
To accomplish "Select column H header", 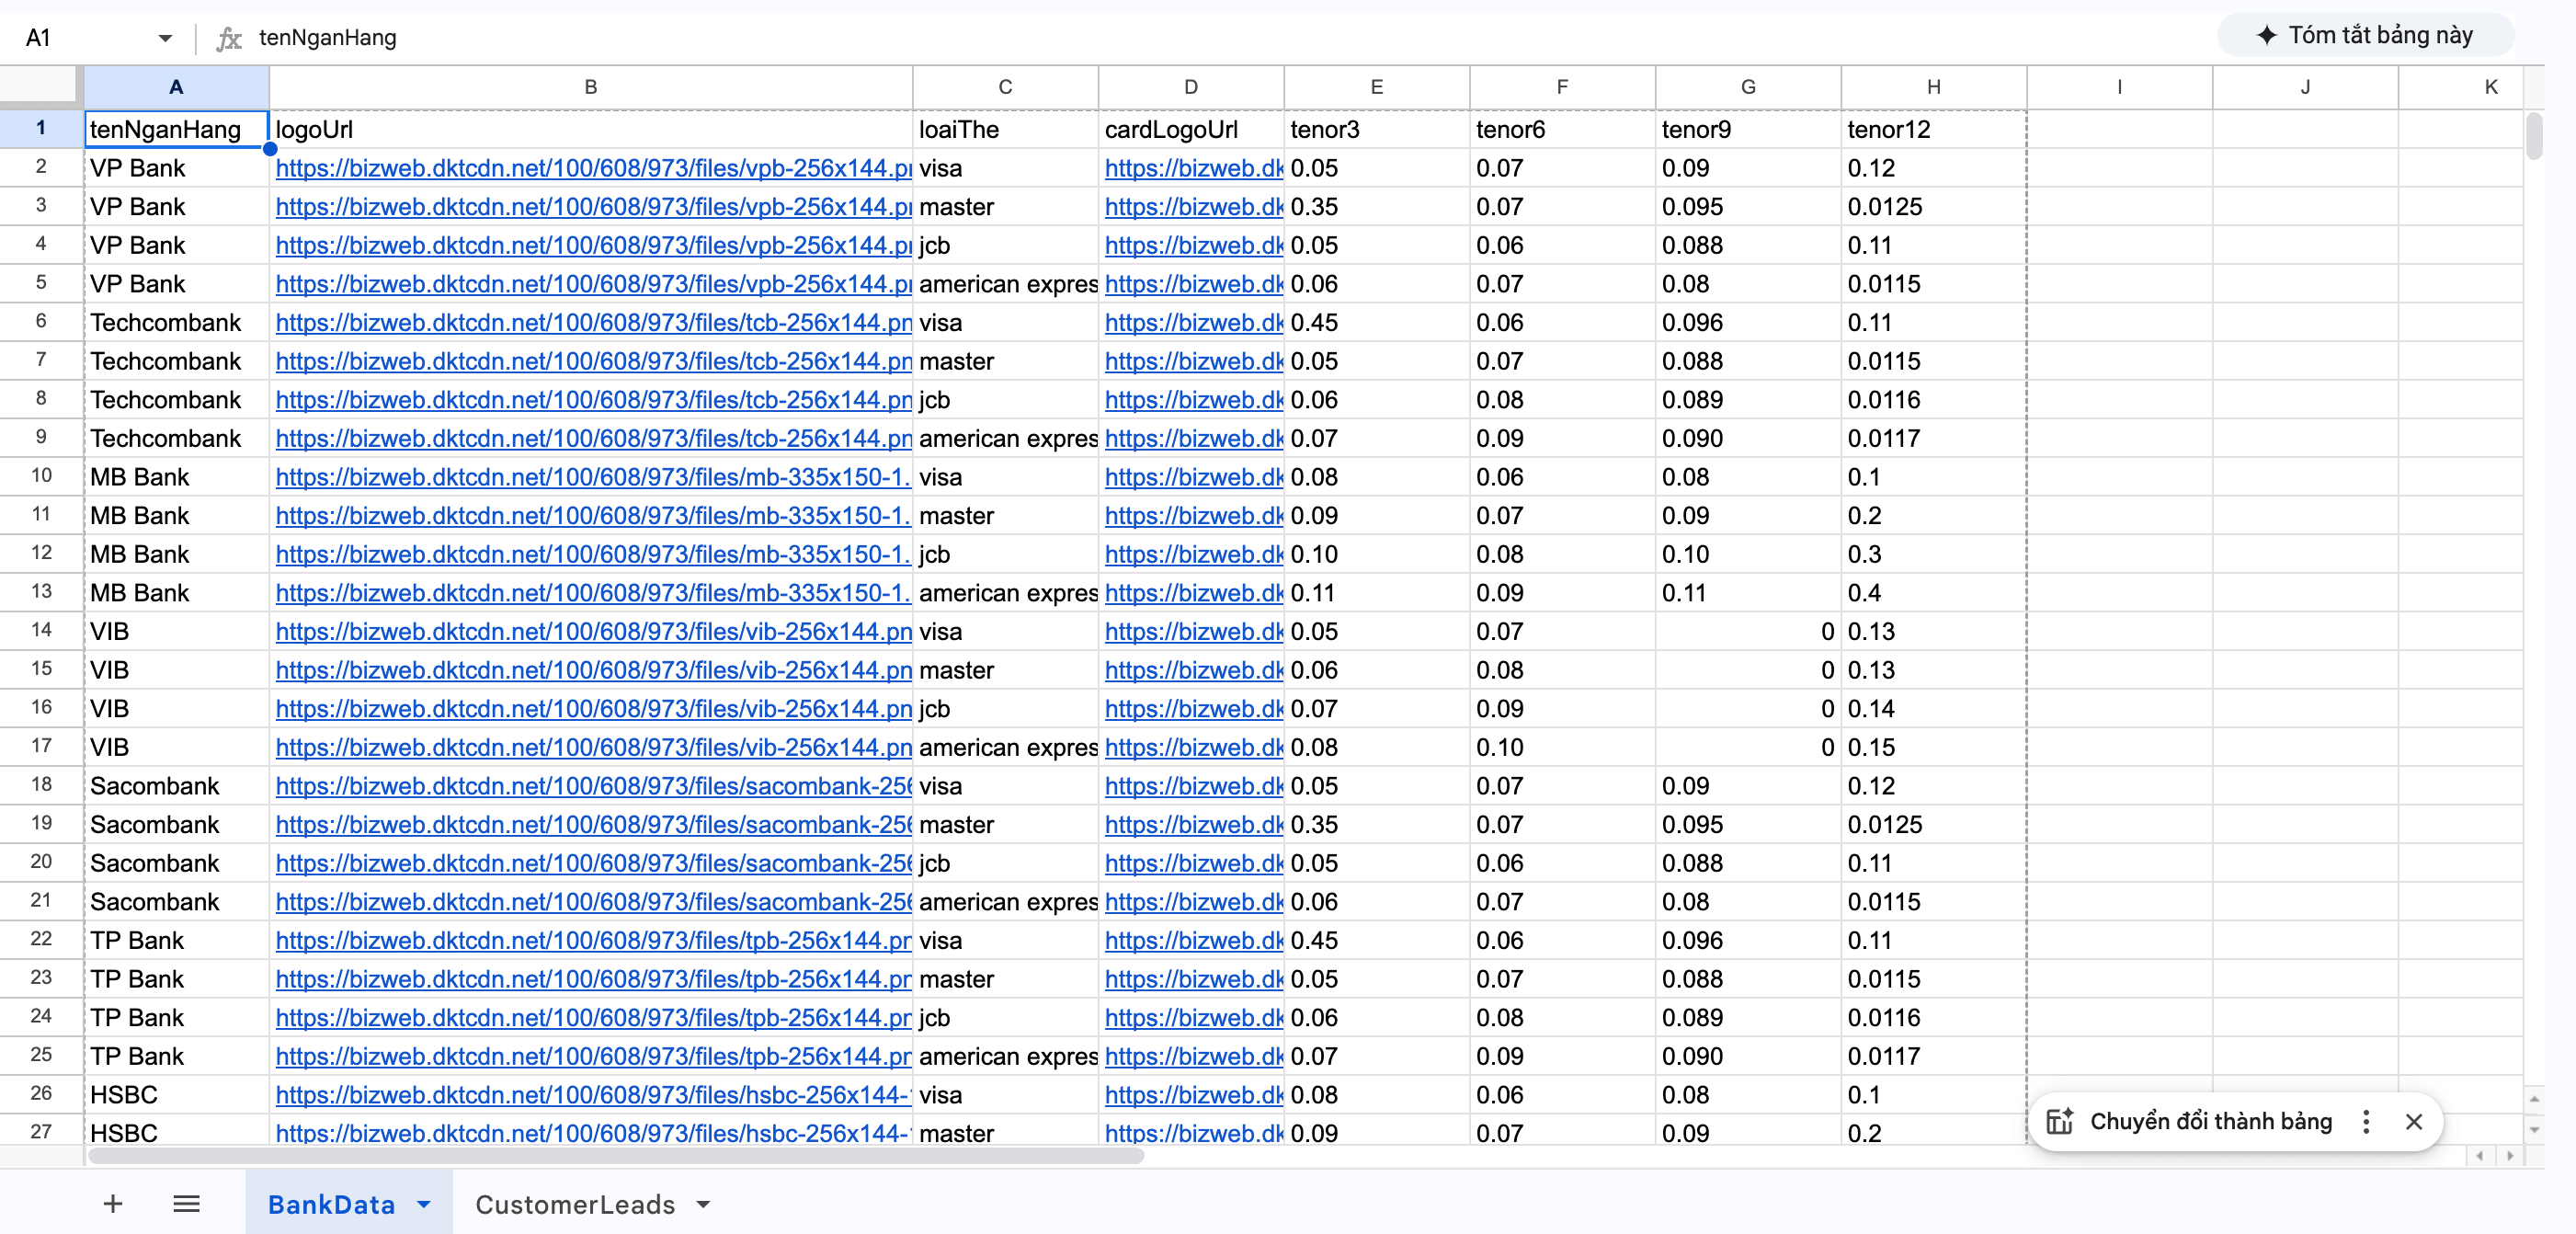I will pyautogui.click(x=1934, y=87).
